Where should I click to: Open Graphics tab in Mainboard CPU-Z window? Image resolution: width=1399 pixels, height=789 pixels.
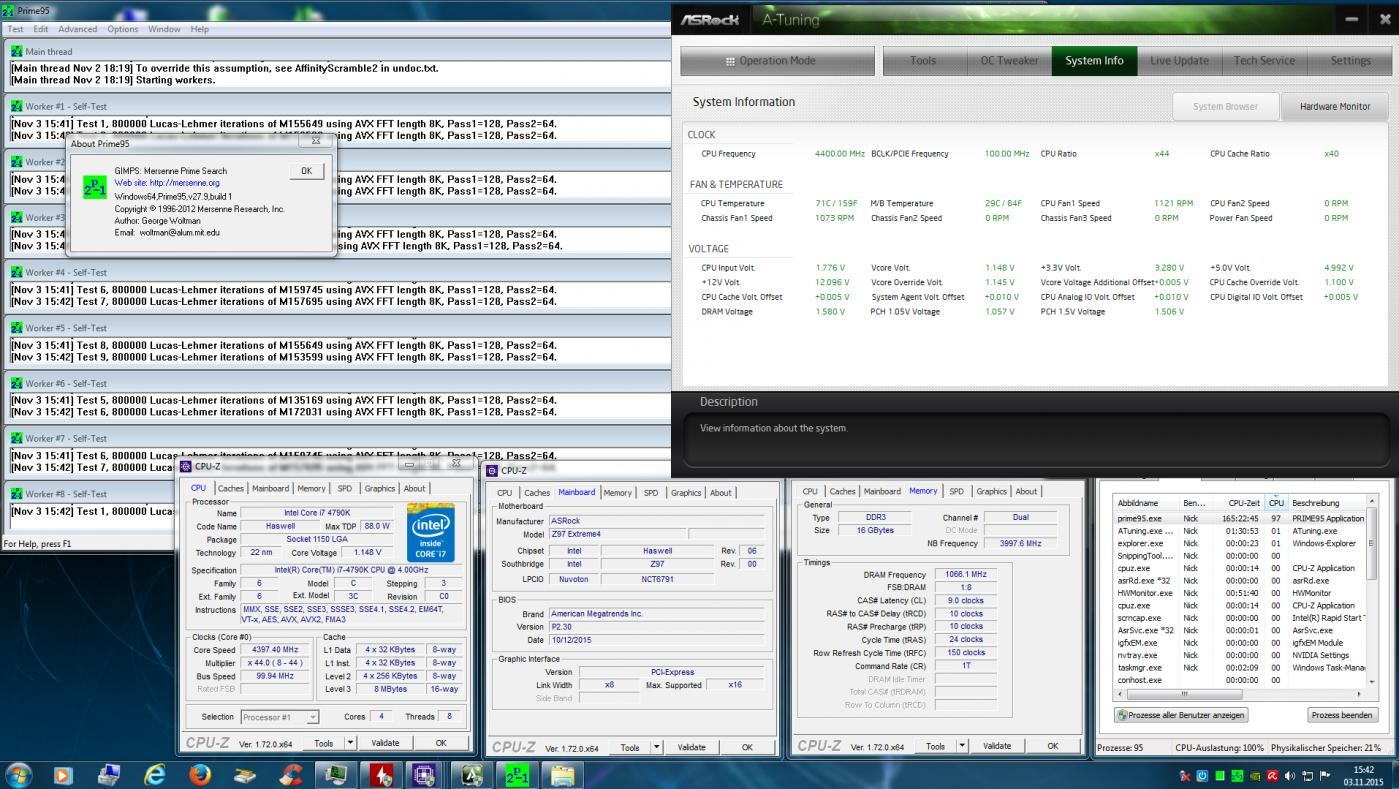coord(686,492)
